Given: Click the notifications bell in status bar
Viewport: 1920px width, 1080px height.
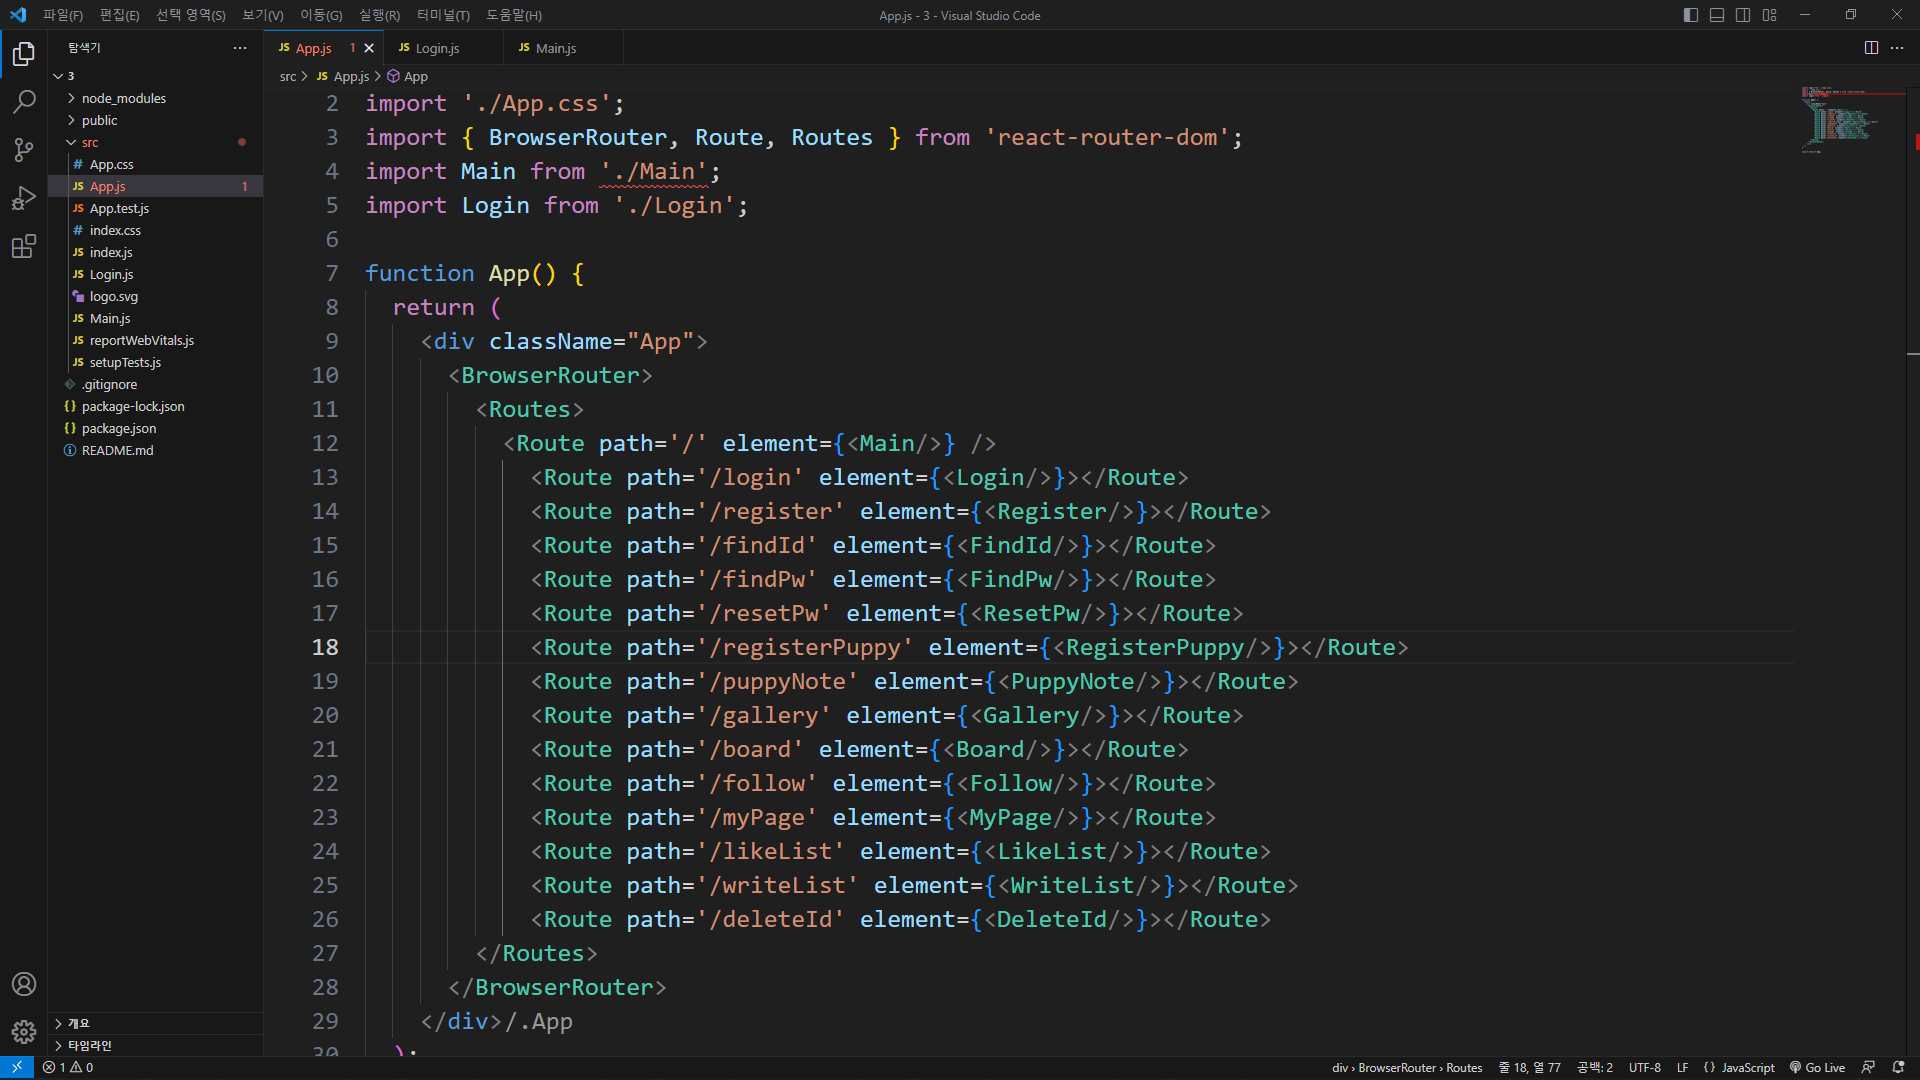Looking at the screenshot, I should pyautogui.click(x=1898, y=1067).
